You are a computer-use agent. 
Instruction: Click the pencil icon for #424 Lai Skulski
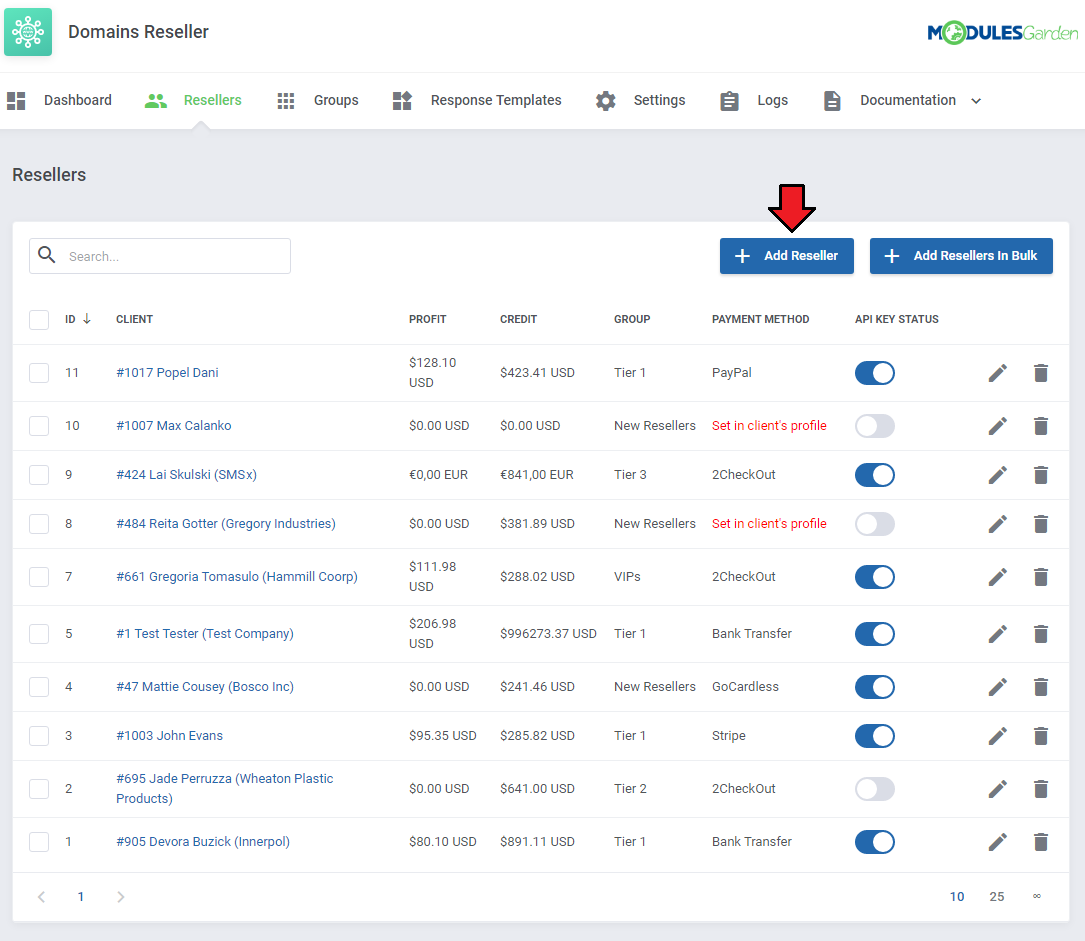pos(997,475)
